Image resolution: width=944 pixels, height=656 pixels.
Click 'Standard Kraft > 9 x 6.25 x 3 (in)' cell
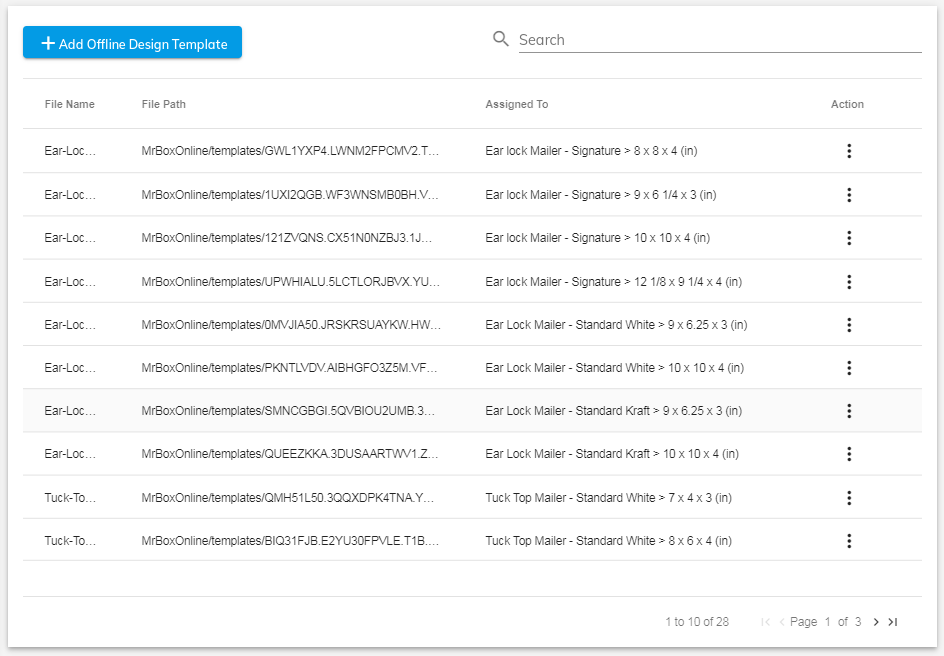point(613,411)
